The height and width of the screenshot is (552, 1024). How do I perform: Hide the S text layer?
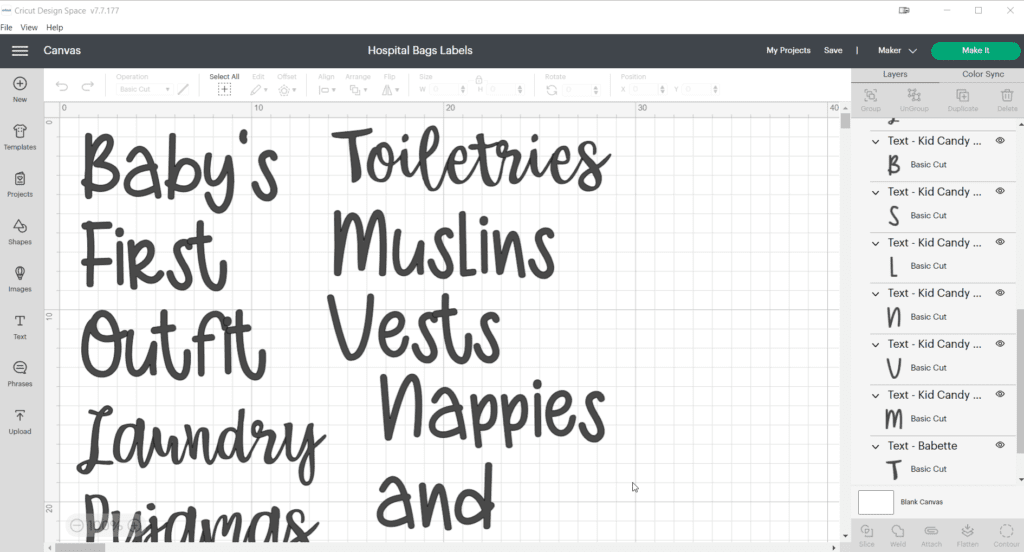(x=1000, y=191)
